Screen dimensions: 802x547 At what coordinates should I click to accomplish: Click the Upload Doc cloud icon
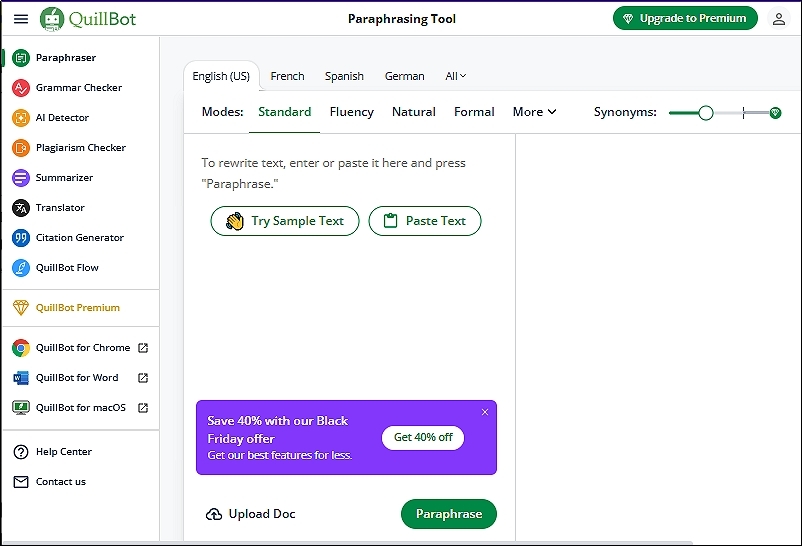point(214,514)
